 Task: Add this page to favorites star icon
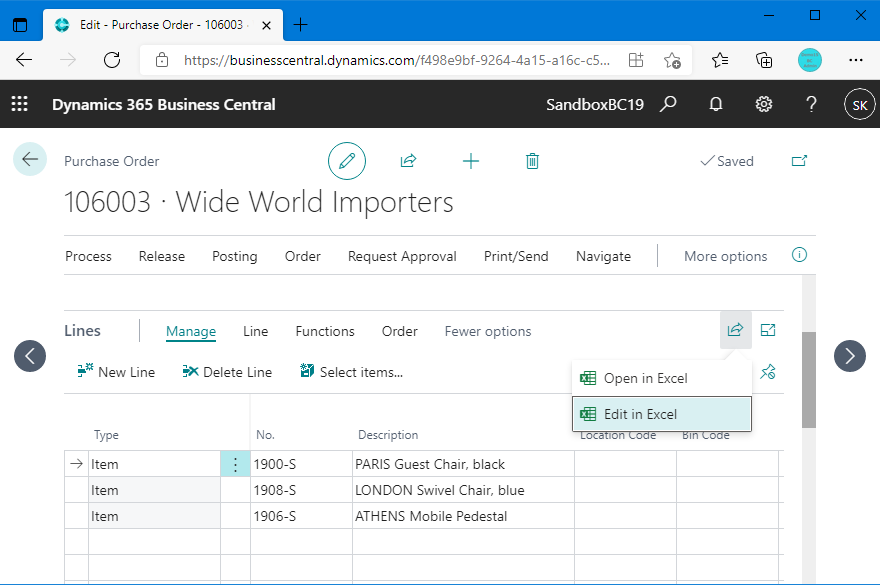point(672,60)
